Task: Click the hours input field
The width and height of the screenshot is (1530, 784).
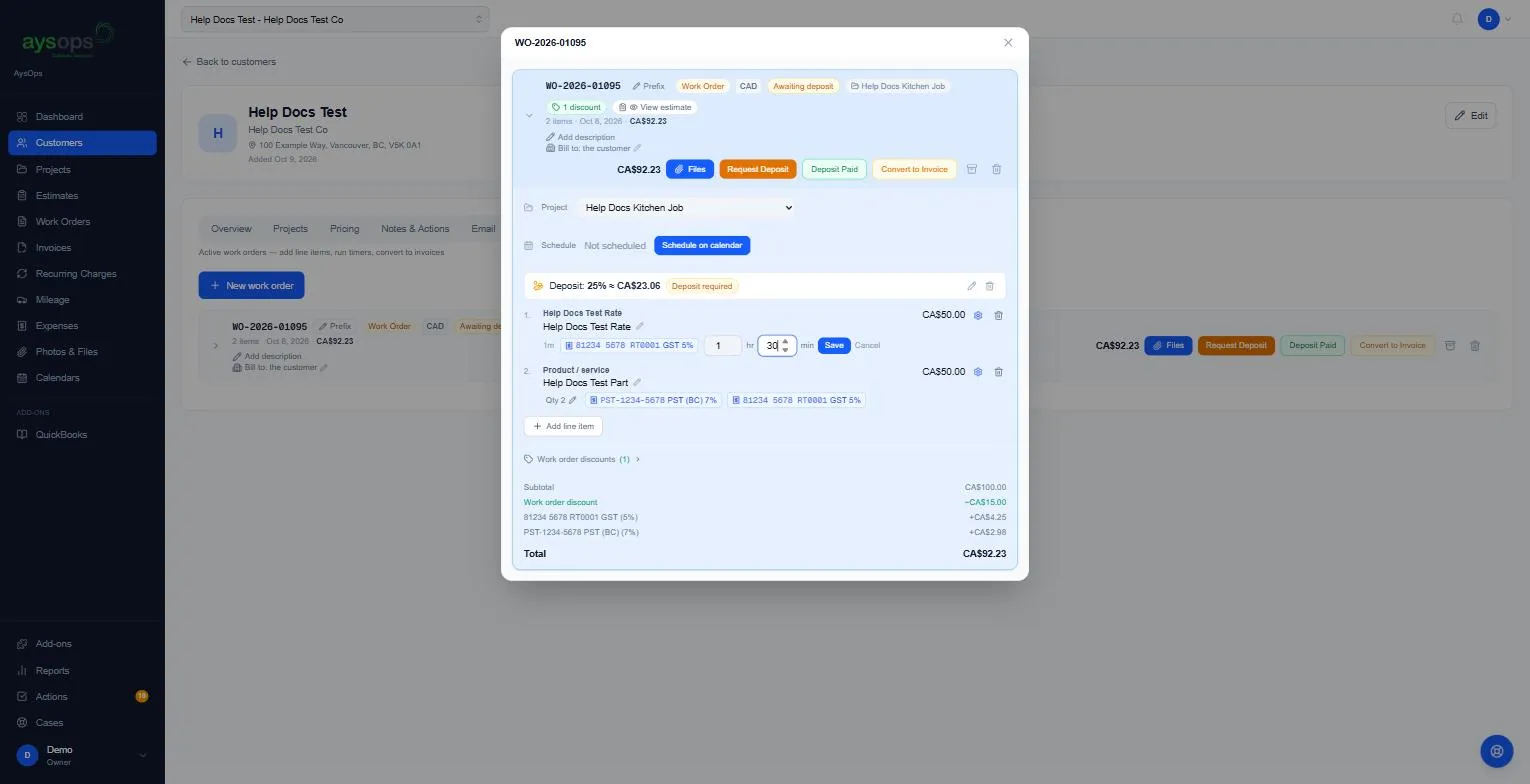Action: pos(722,345)
